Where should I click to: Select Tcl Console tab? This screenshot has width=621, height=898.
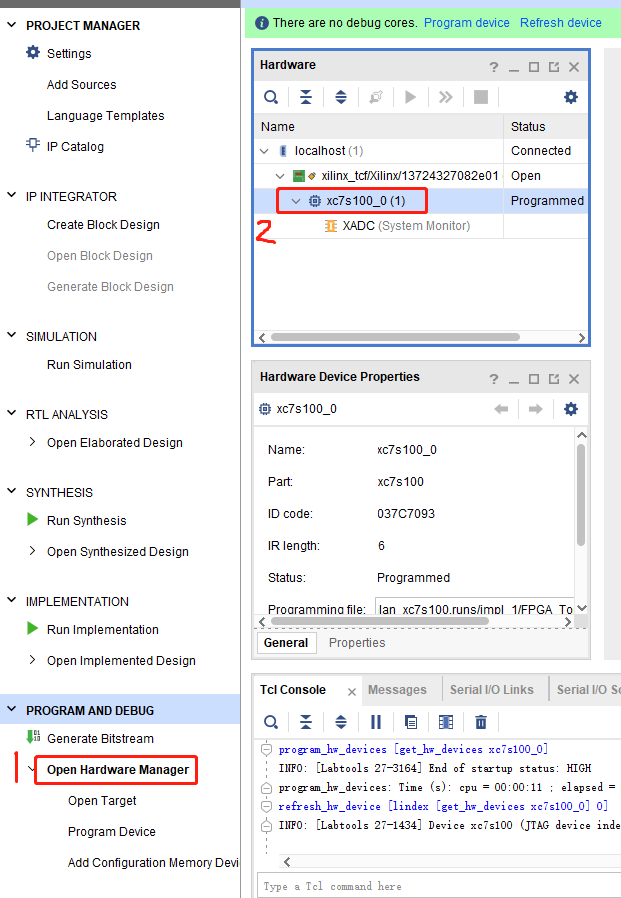(293, 690)
